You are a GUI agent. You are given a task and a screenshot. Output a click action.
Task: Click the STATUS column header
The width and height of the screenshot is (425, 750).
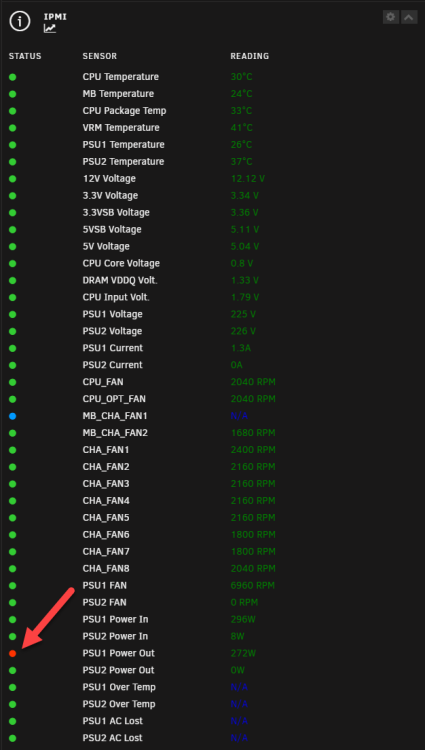coord(25,56)
